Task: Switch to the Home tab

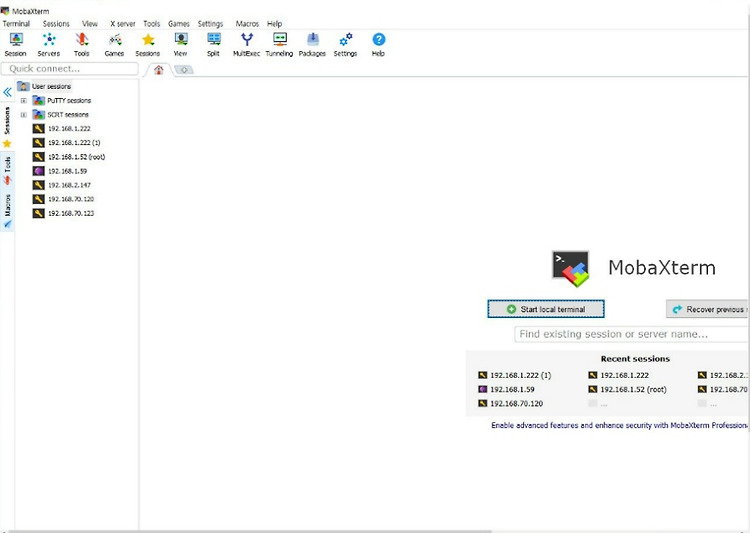Action: [x=158, y=70]
